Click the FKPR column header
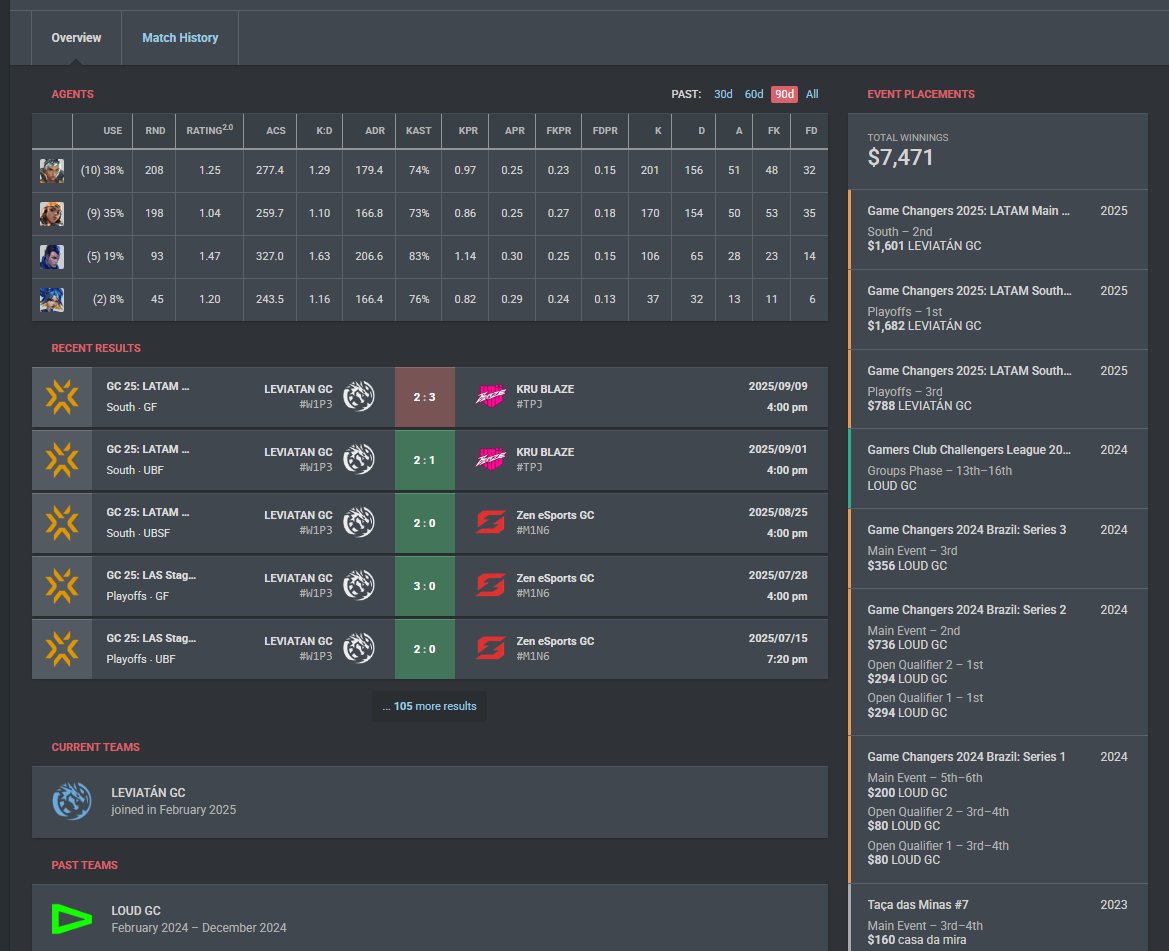This screenshot has width=1169, height=951. click(x=558, y=130)
